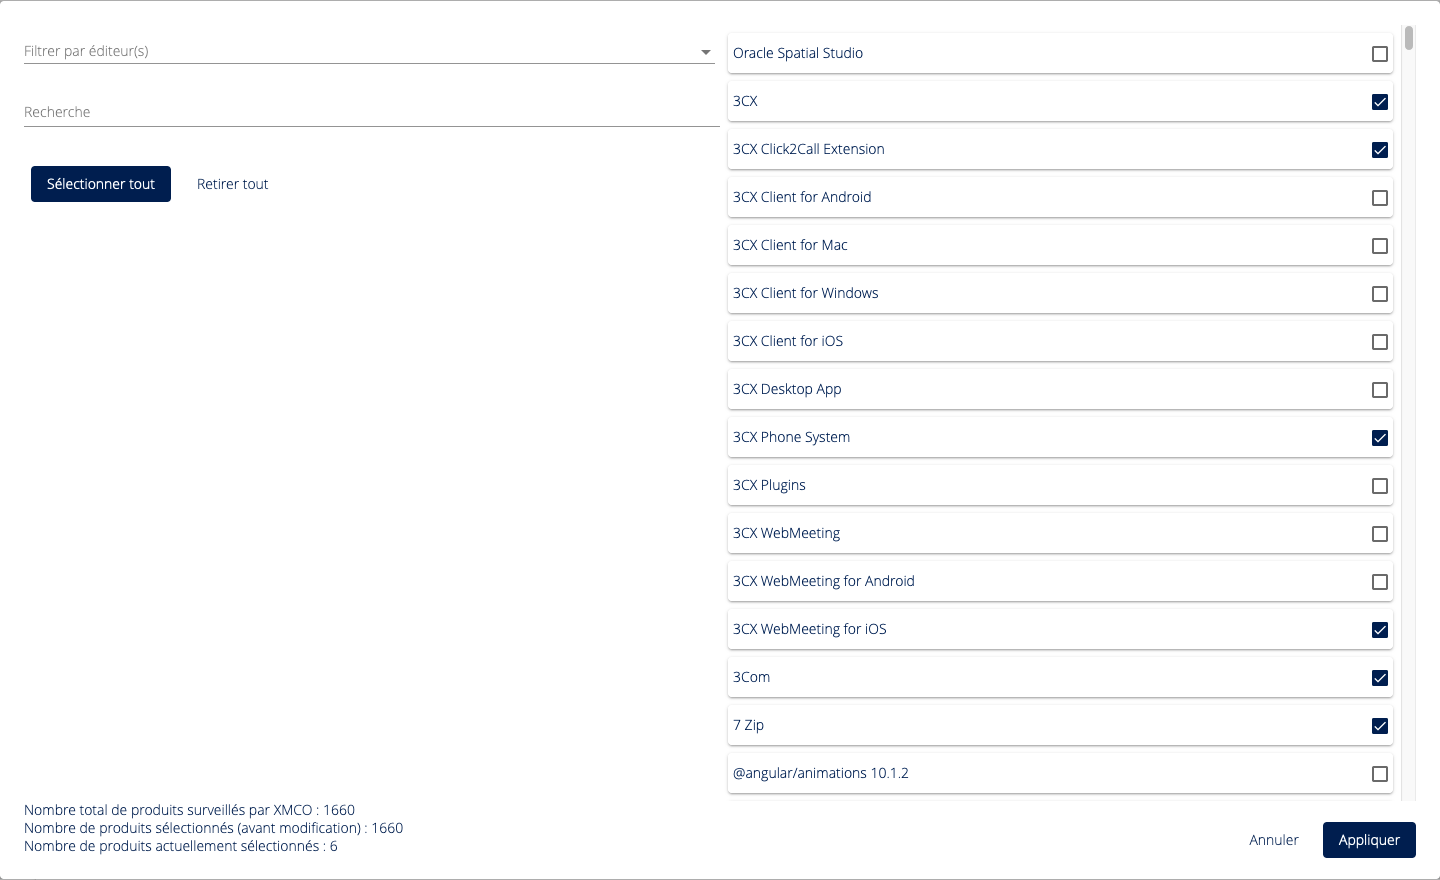Deselect the 3CX Phone System checkbox
Image resolution: width=1440 pixels, height=880 pixels.
1380,438
